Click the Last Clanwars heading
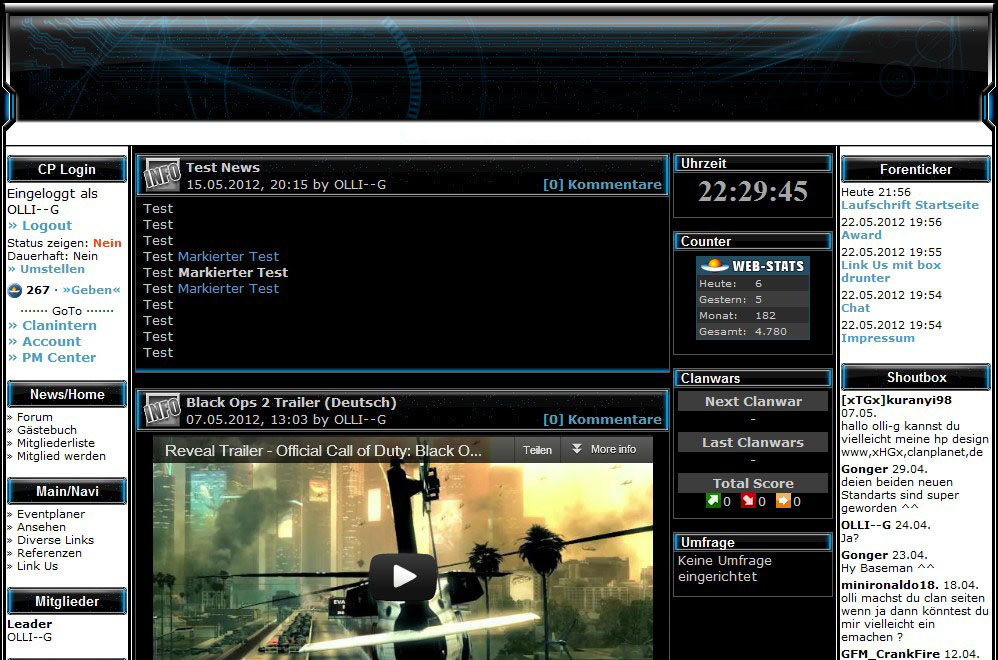The width and height of the screenshot is (998, 660). (753, 442)
